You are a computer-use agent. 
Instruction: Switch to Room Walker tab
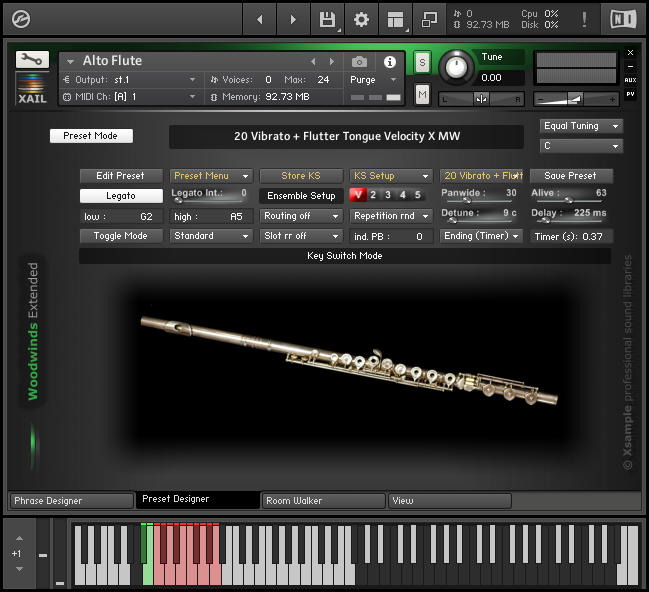[324, 501]
